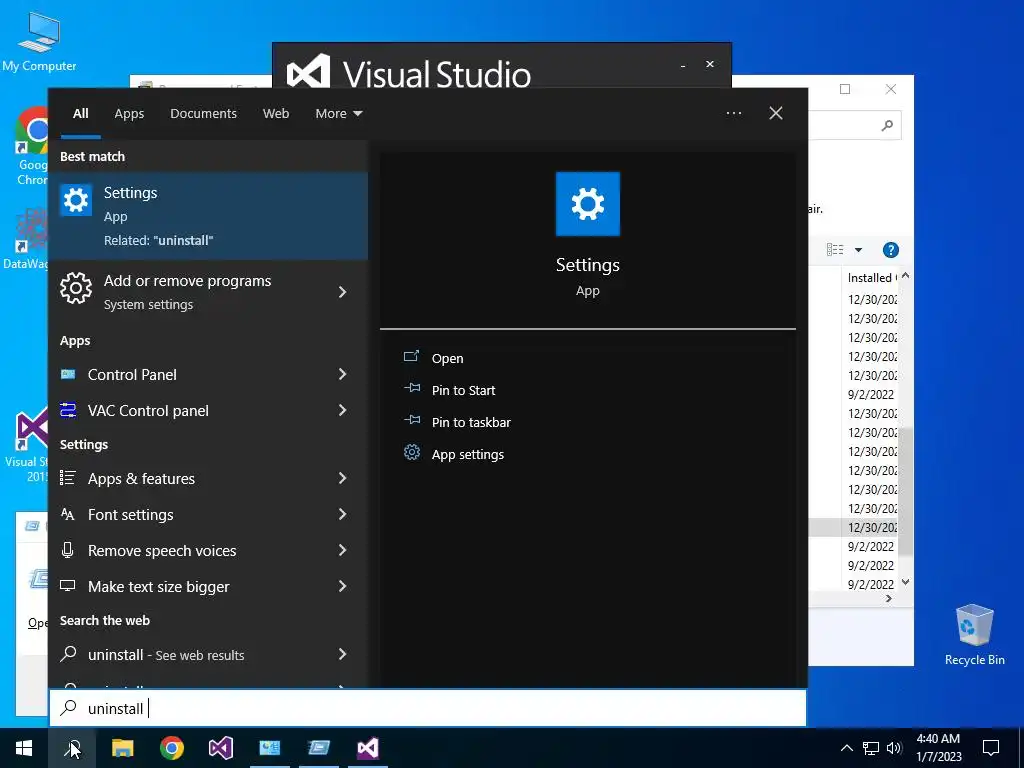The height and width of the screenshot is (768, 1024).
Task: Click the 9/2/2022 date below the fifth 12/30 row
Action: [x=871, y=394]
